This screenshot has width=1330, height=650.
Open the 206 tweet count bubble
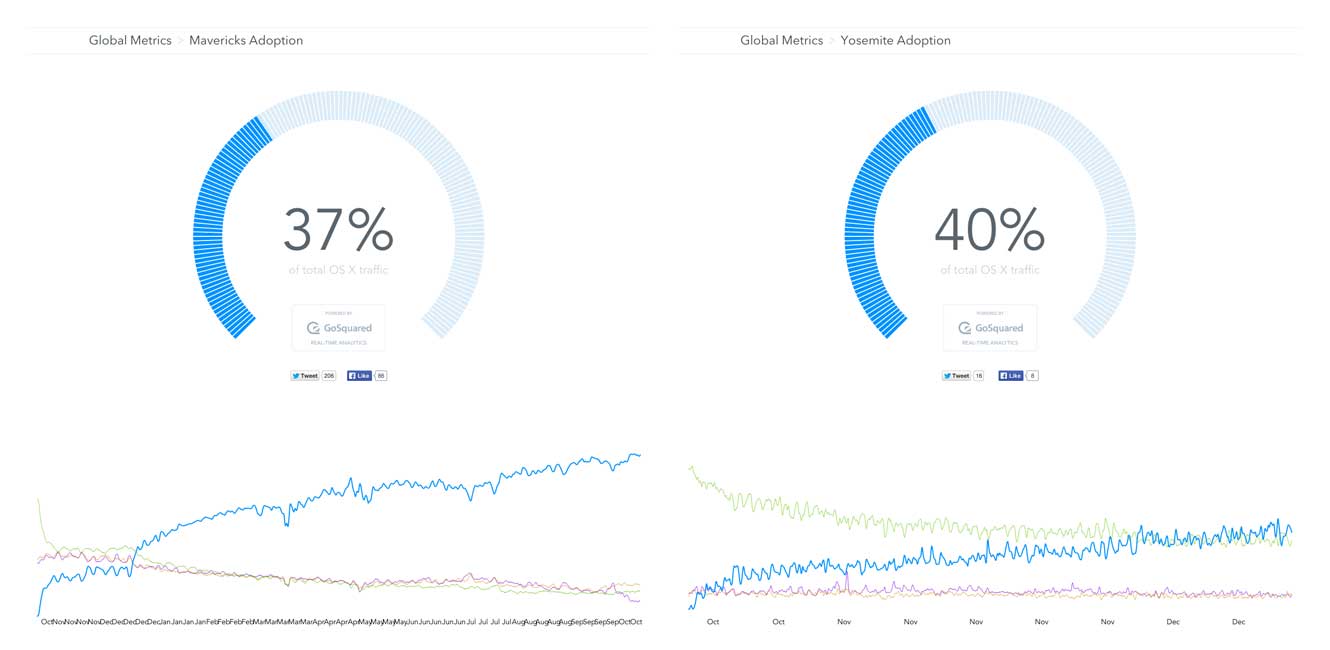click(329, 376)
